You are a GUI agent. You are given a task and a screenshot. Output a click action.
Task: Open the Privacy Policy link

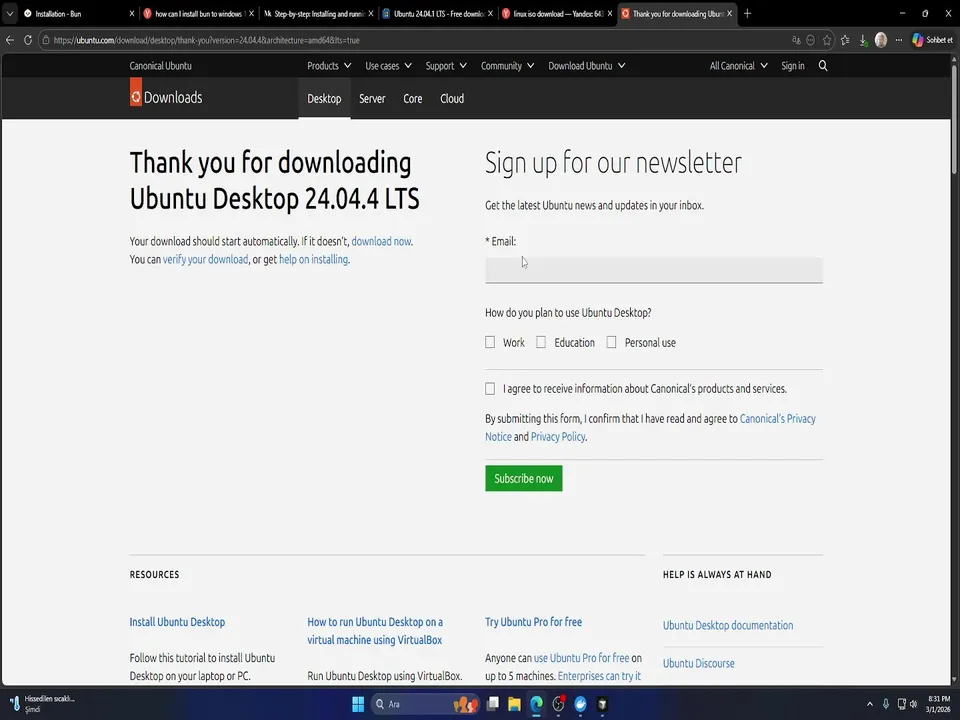tap(558, 437)
